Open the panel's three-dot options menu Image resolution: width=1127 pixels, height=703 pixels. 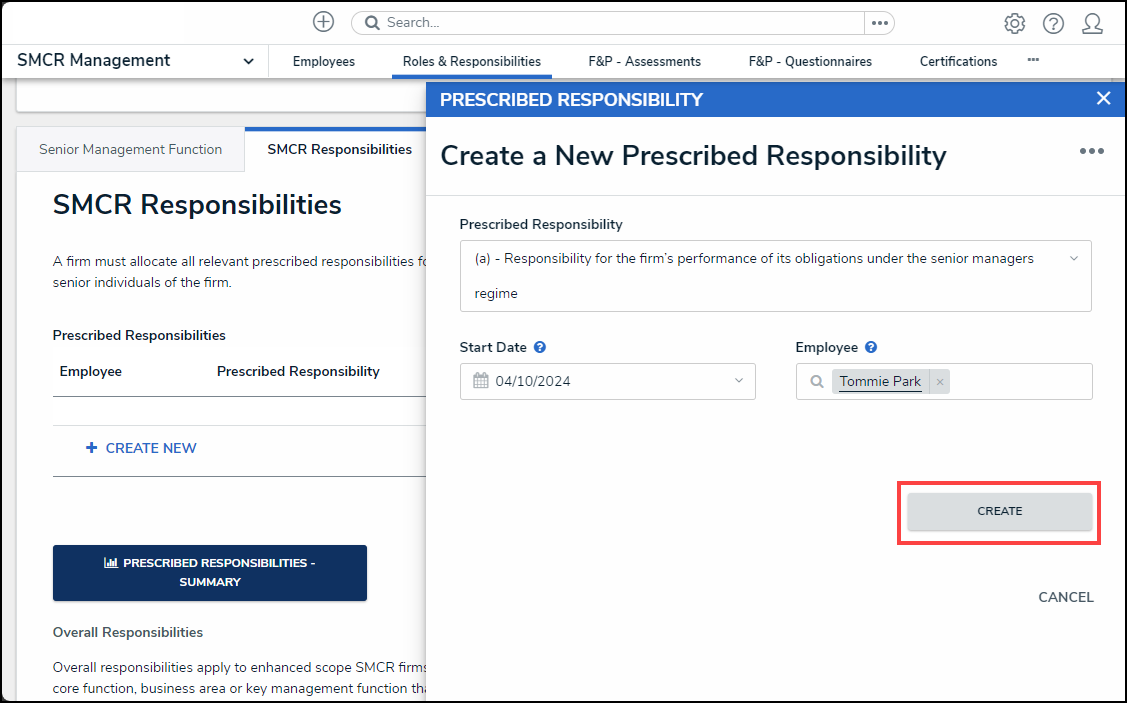click(1091, 151)
